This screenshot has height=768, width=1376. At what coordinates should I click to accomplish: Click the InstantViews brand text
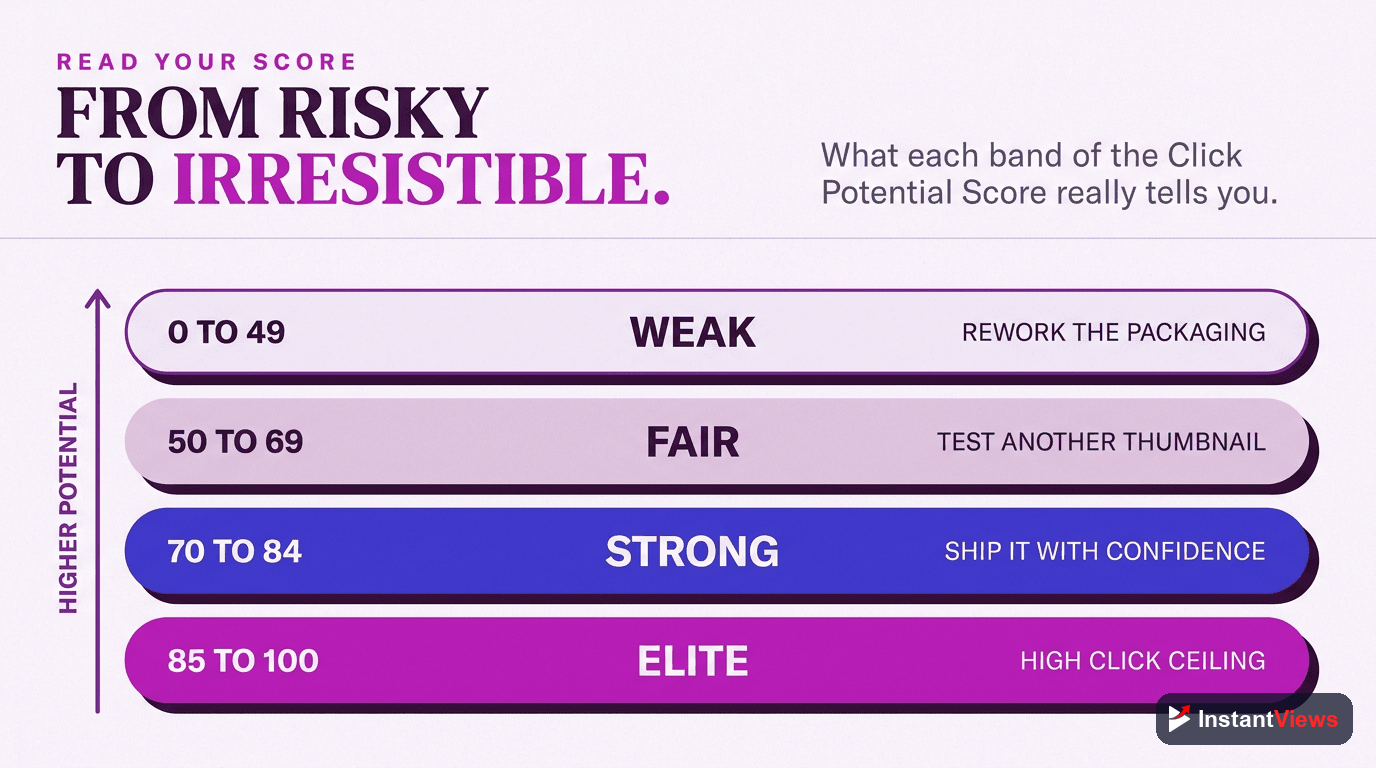tap(1267, 719)
